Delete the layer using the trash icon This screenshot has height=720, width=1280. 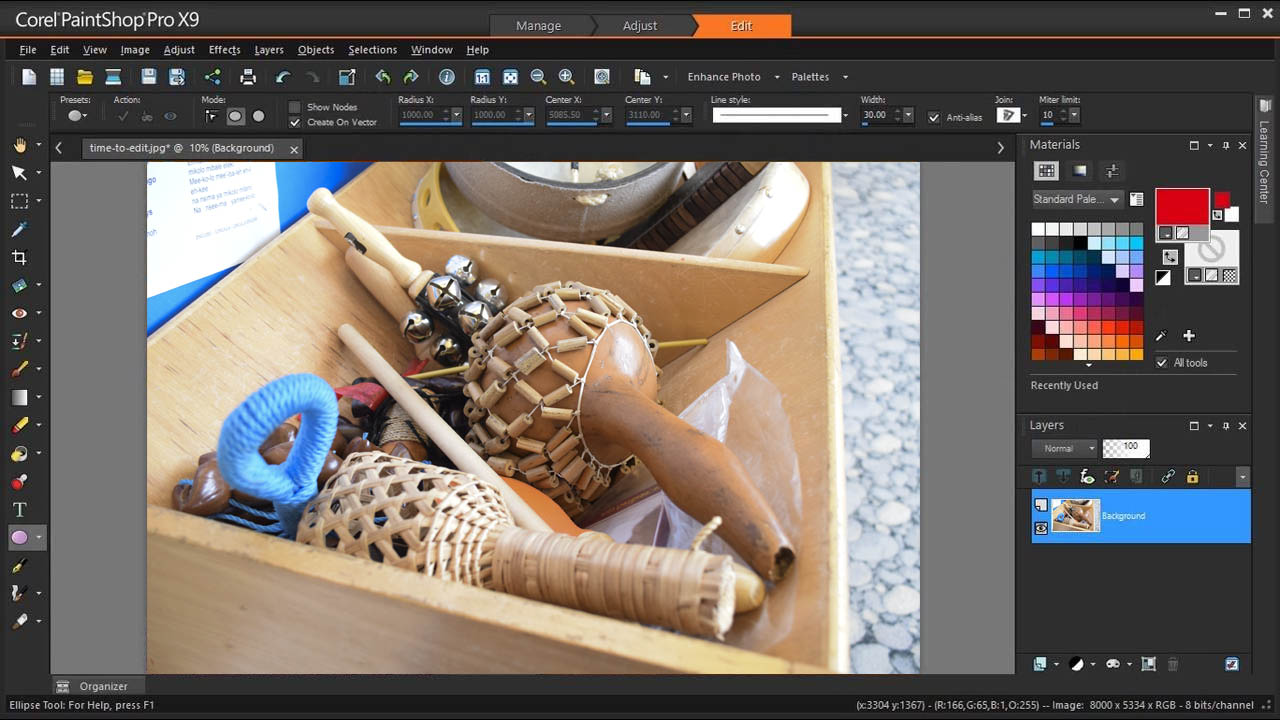click(1173, 663)
